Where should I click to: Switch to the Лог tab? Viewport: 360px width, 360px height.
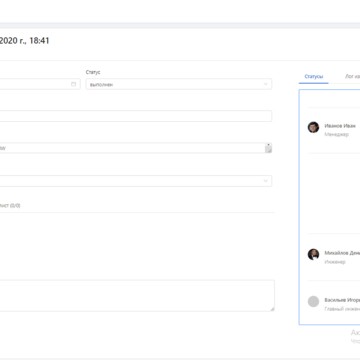pos(352,77)
